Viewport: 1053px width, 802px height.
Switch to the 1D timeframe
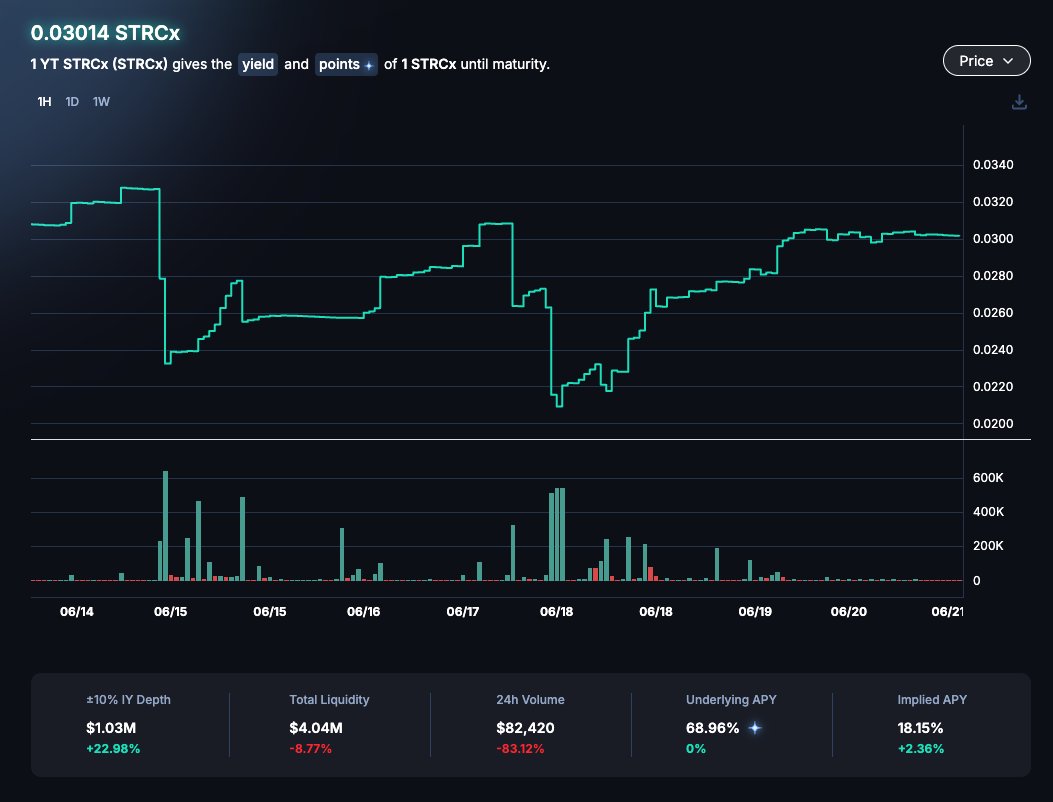point(72,102)
